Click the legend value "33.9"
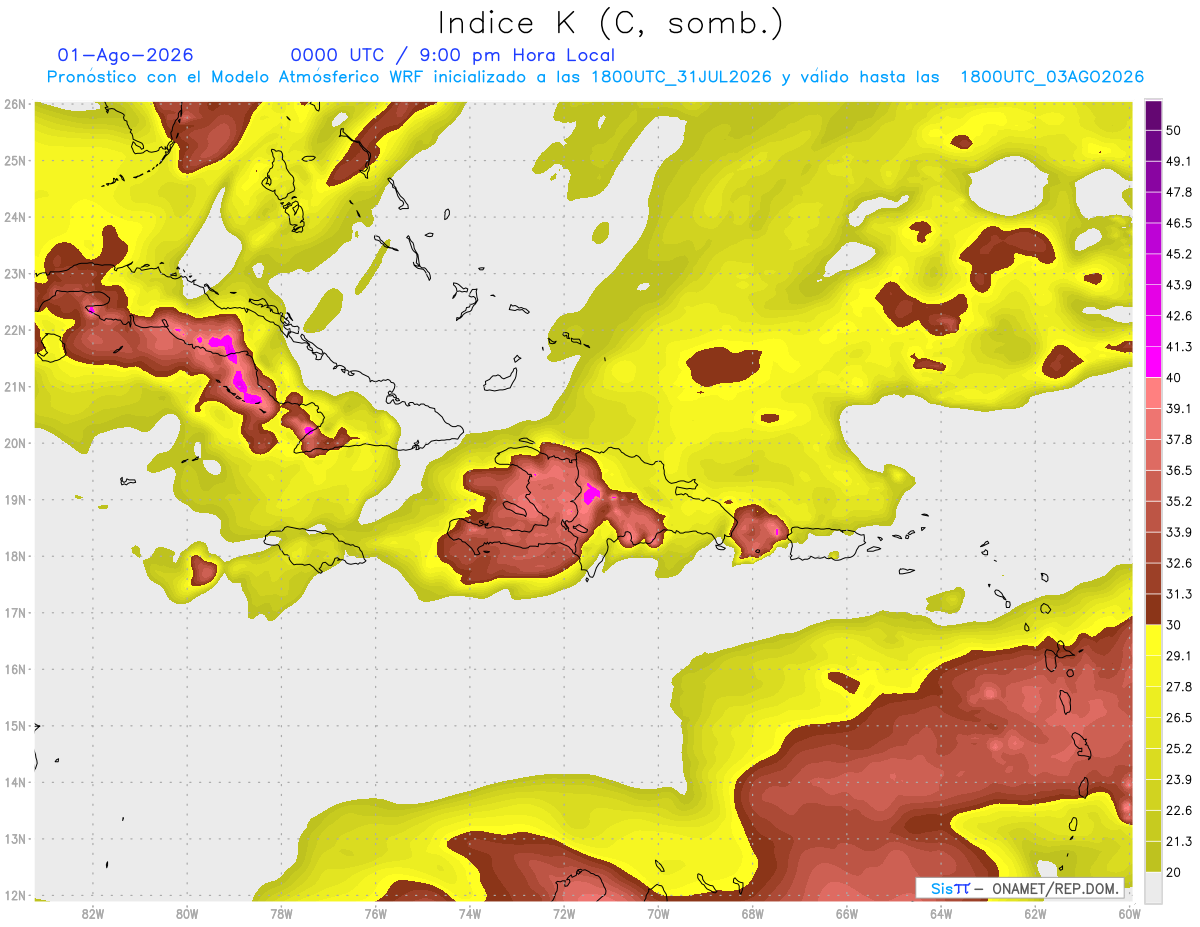The image size is (1200, 927). coord(1178,532)
